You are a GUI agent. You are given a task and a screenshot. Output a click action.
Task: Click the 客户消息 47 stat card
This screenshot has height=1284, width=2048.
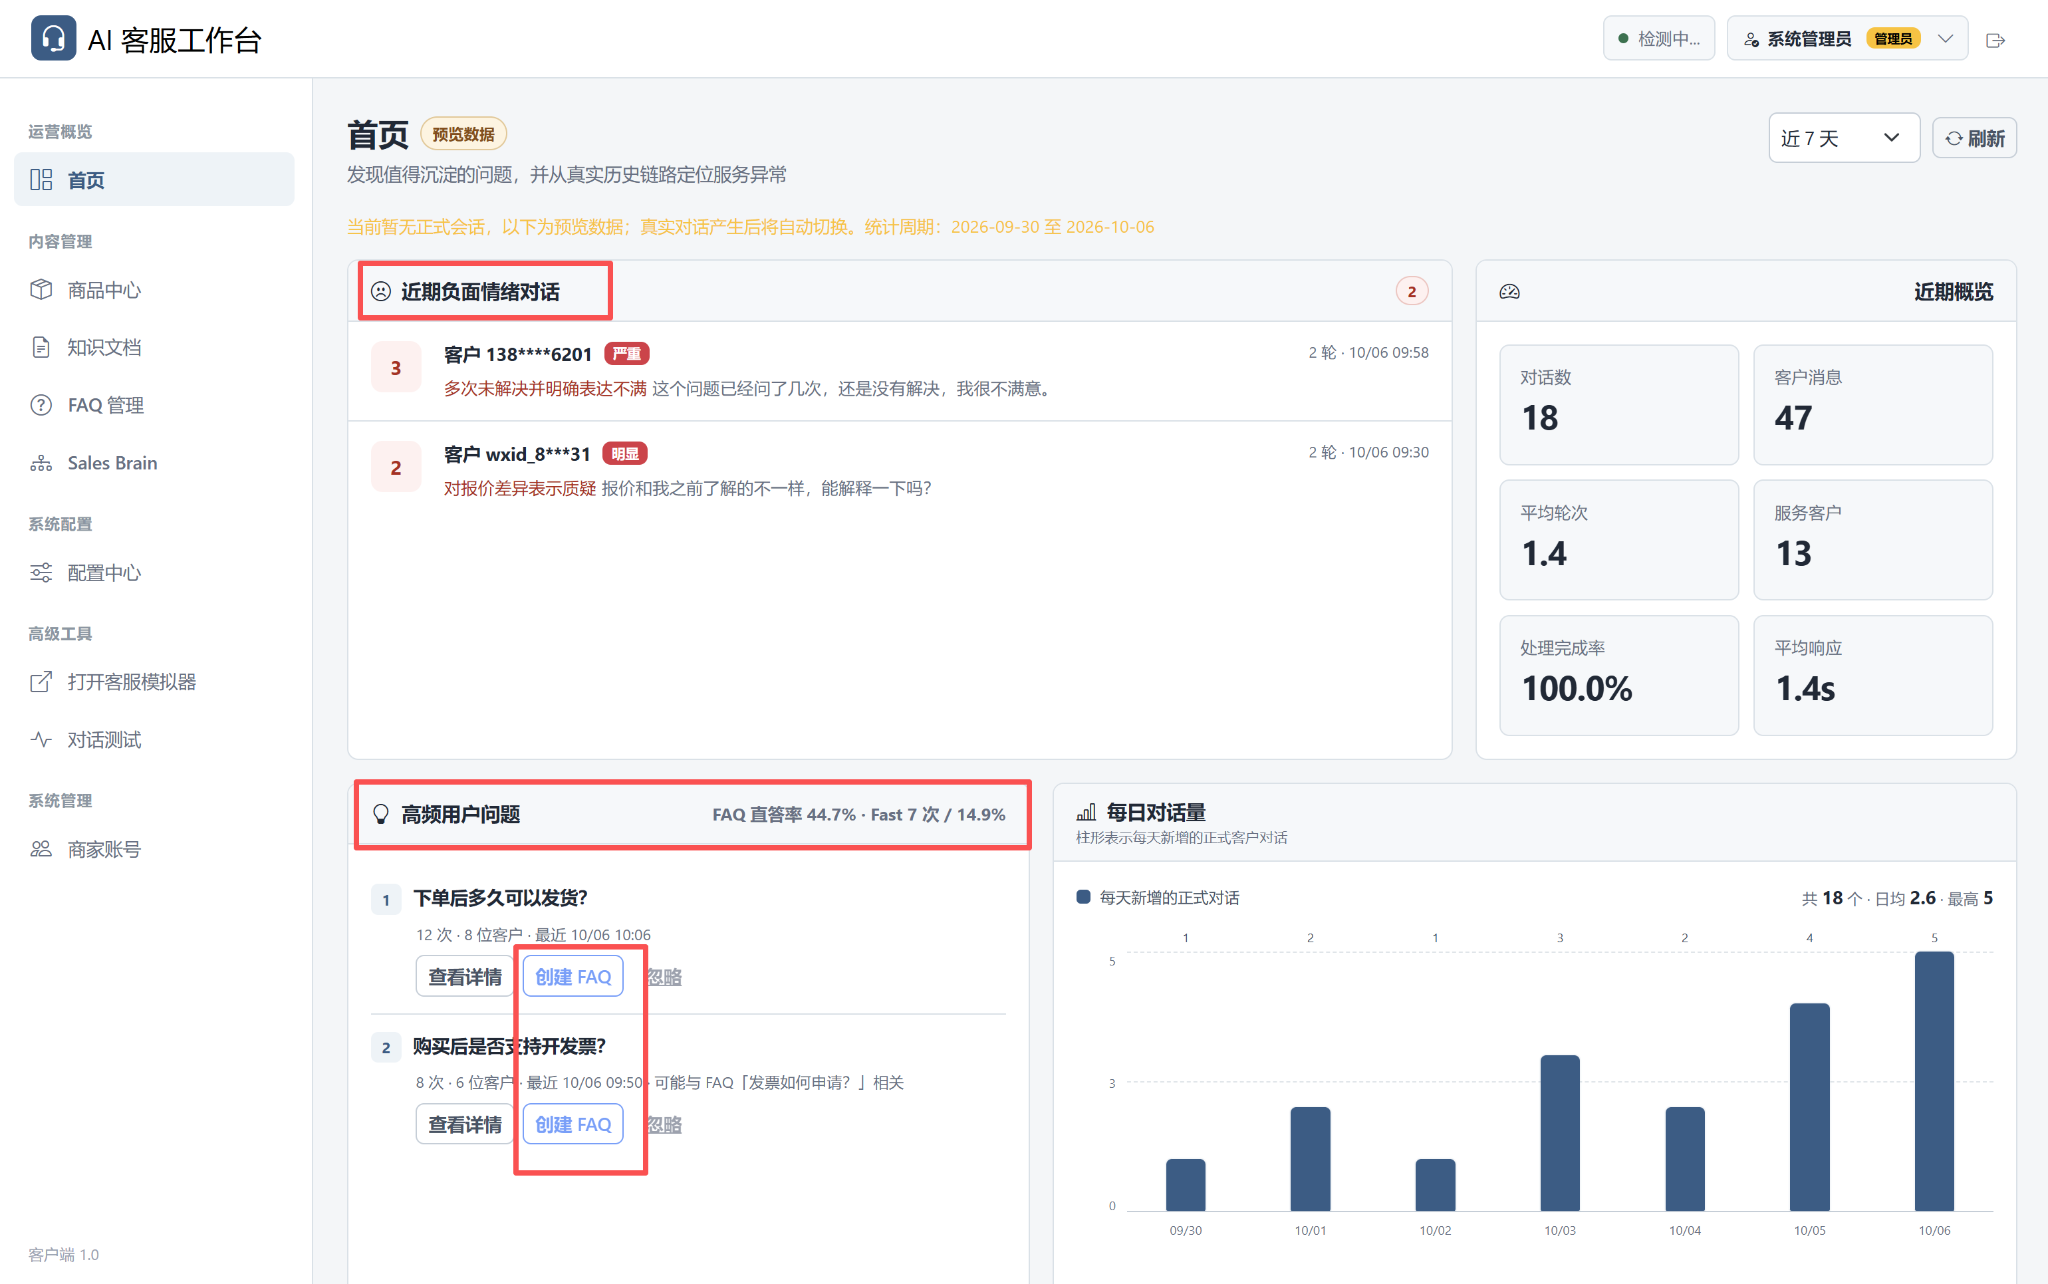[1873, 405]
